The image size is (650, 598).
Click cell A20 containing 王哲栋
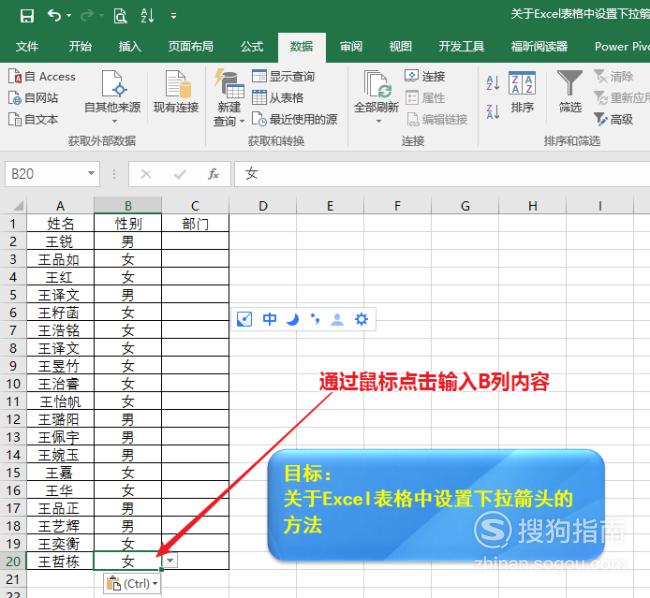click(x=61, y=561)
